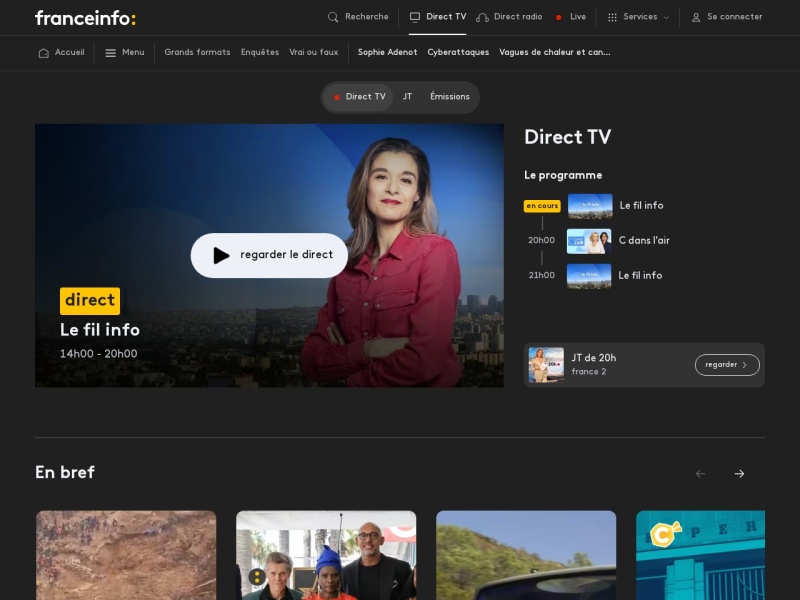
Task: Click the En bref heading
Action: tap(65, 472)
